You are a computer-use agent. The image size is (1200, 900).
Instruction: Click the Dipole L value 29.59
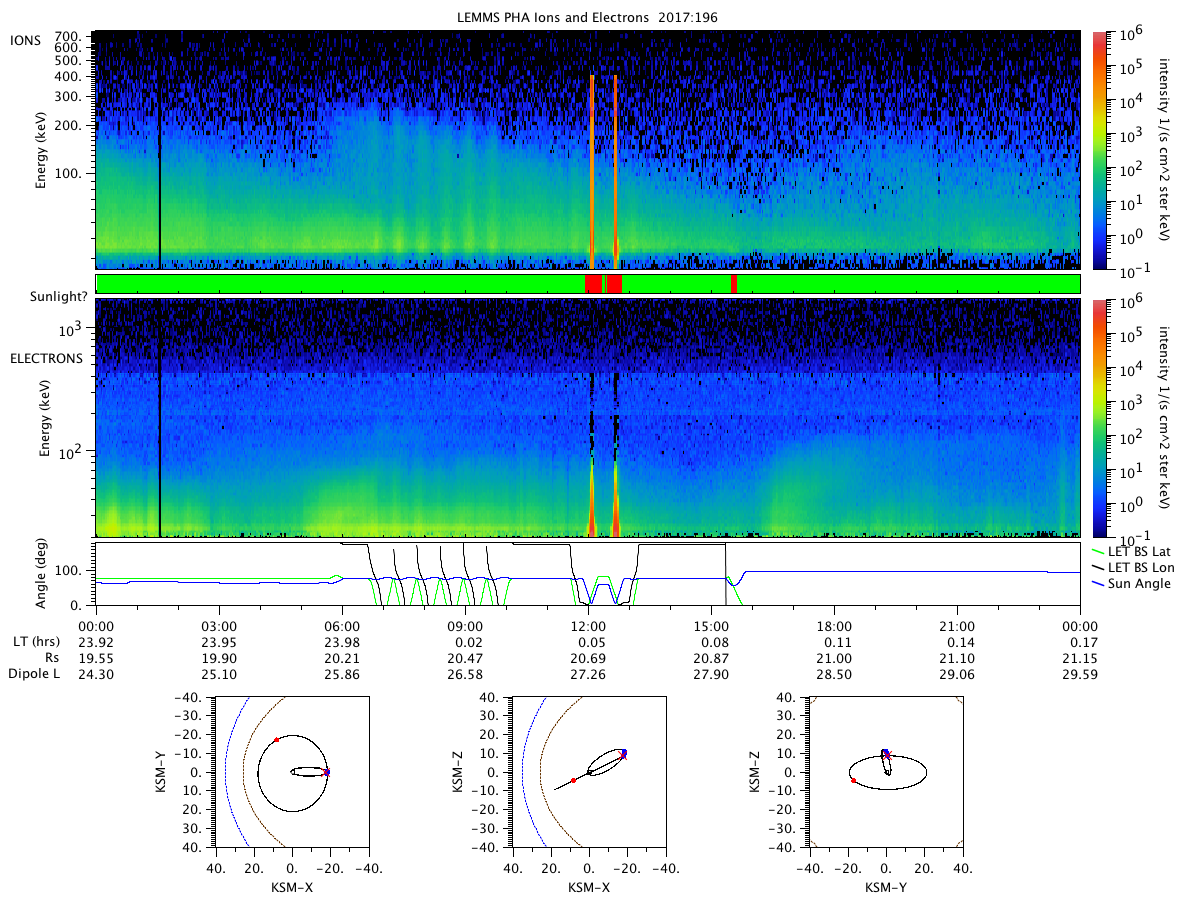pyautogui.click(x=1080, y=676)
